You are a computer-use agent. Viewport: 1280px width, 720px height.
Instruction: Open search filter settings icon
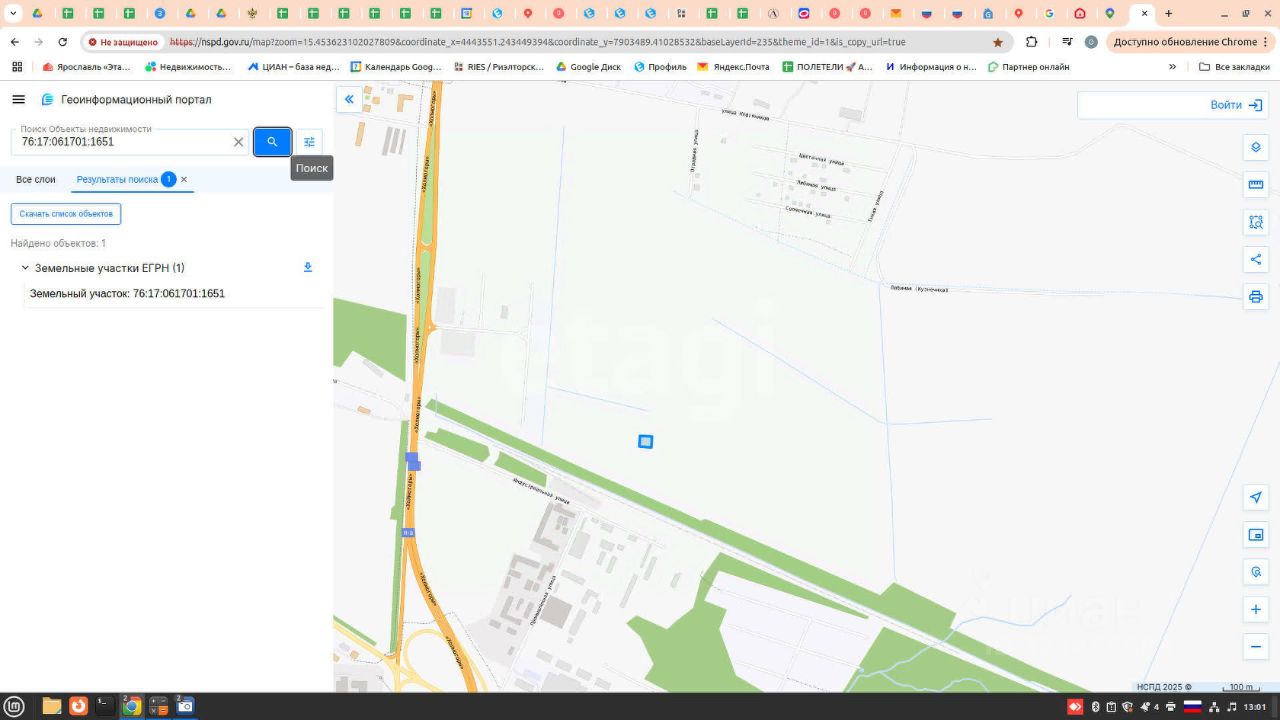(309, 142)
